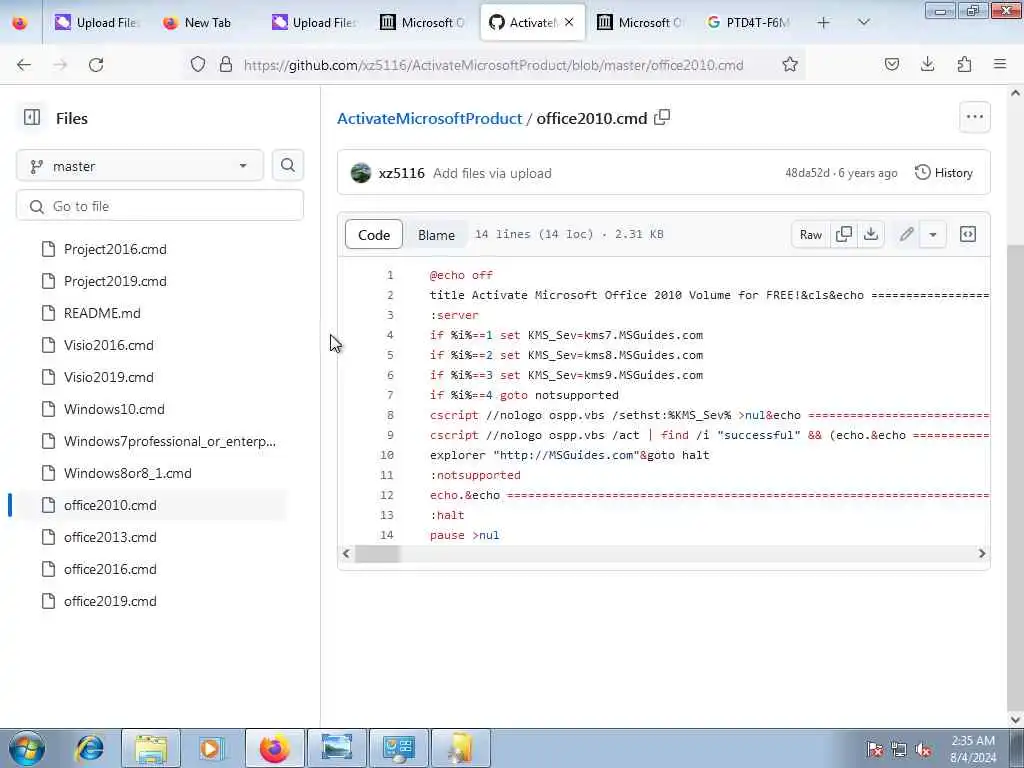Open Windows7professional_or_enterp file
Image resolution: width=1024 pixels, height=768 pixels.
click(x=169, y=441)
